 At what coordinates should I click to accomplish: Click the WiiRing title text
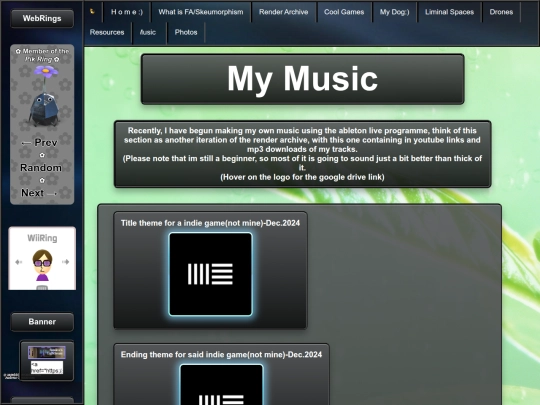[42, 238]
